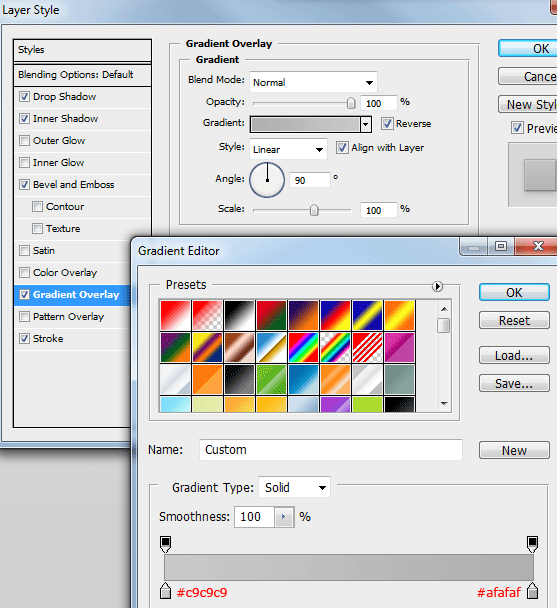Click the Angle dial
Image resolution: width=557 pixels, height=608 pixels.
tap(267, 180)
